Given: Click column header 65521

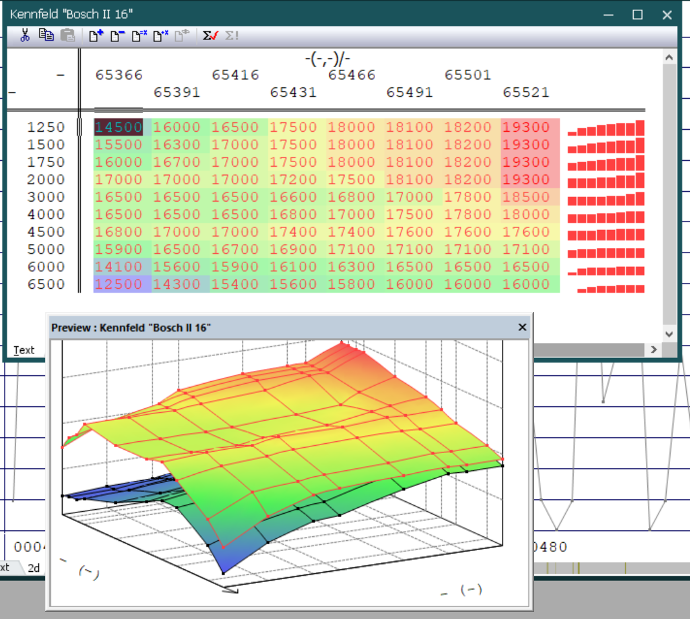Looking at the screenshot, I should click(x=526, y=92).
